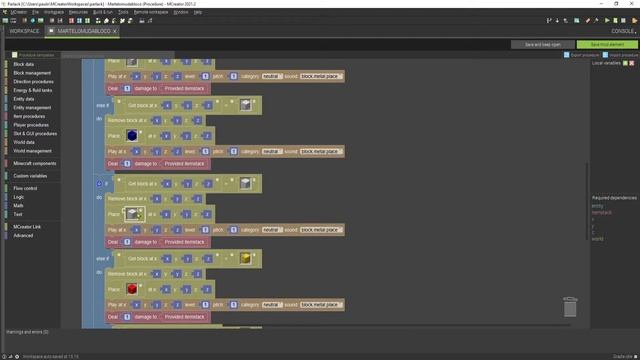Click the block search field beside Procedure templates

[118, 55]
